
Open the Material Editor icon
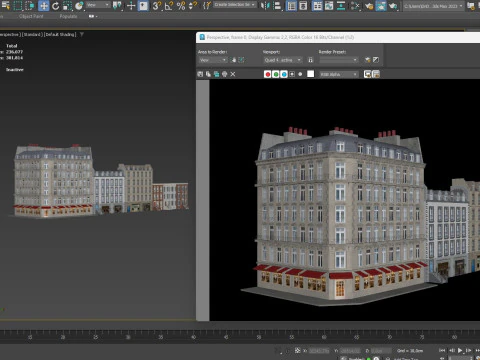[x=355, y=5]
